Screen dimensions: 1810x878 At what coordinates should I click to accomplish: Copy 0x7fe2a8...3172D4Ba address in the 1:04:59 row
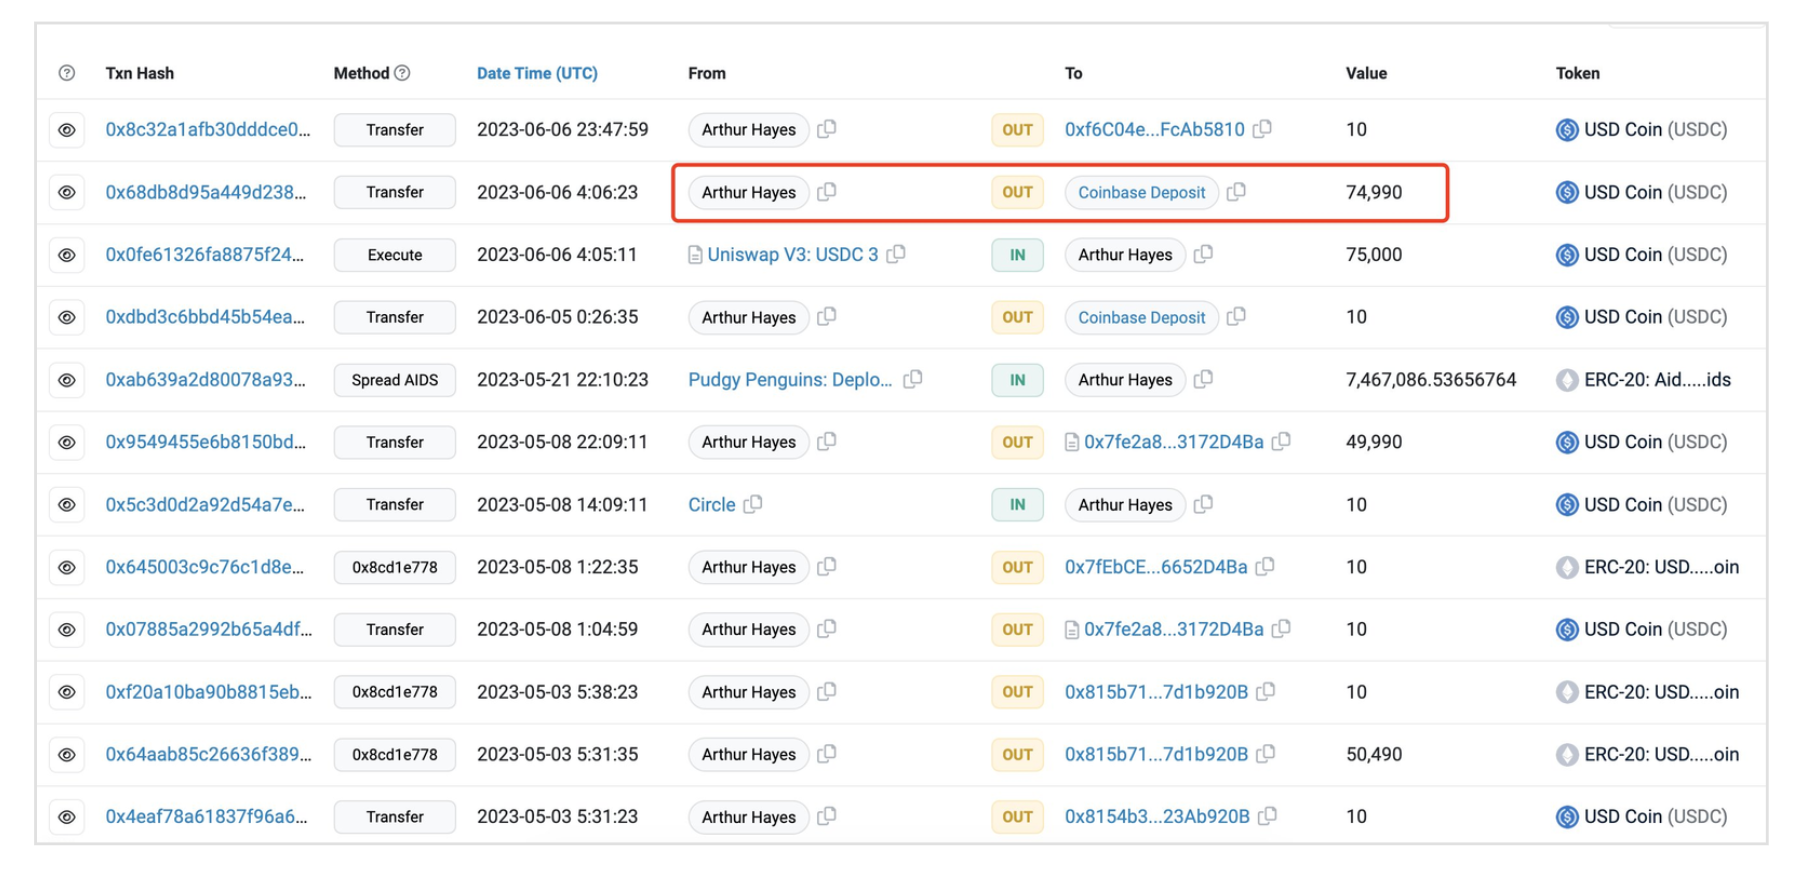click(1281, 628)
